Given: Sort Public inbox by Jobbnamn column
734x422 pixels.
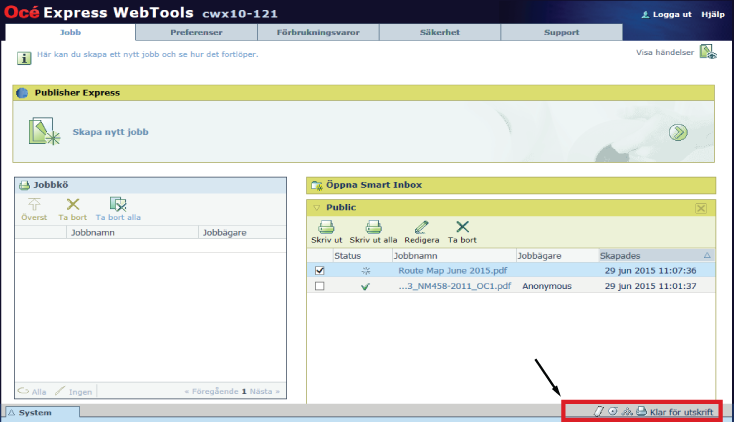Looking at the screenshot, I should tap(454, 256).
